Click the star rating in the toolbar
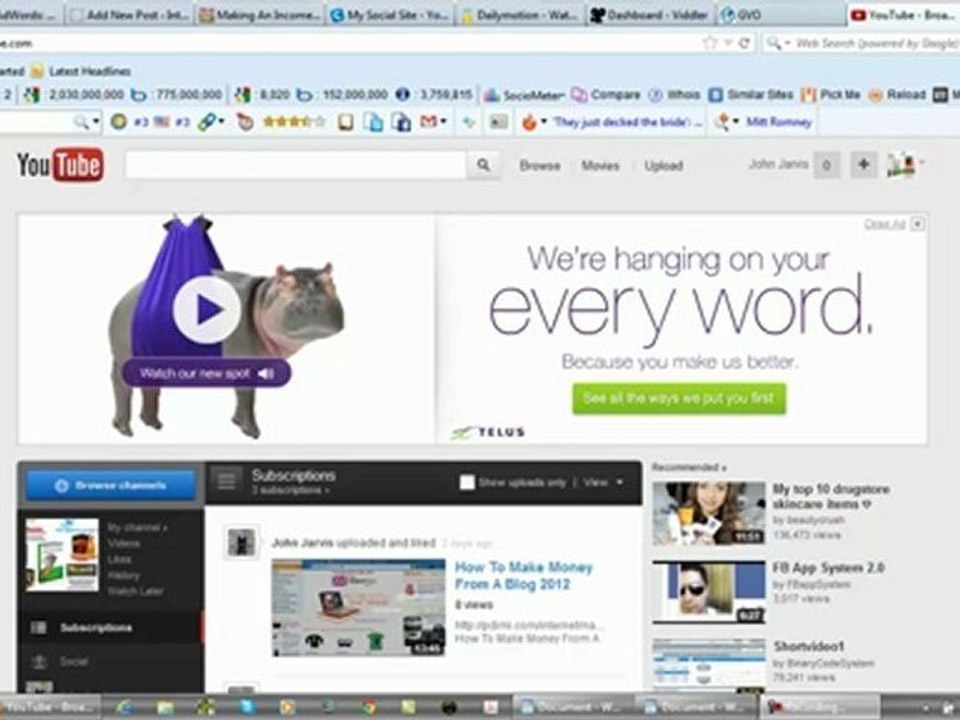This screenshot has width=960, height=720. (x=294, y=122)
